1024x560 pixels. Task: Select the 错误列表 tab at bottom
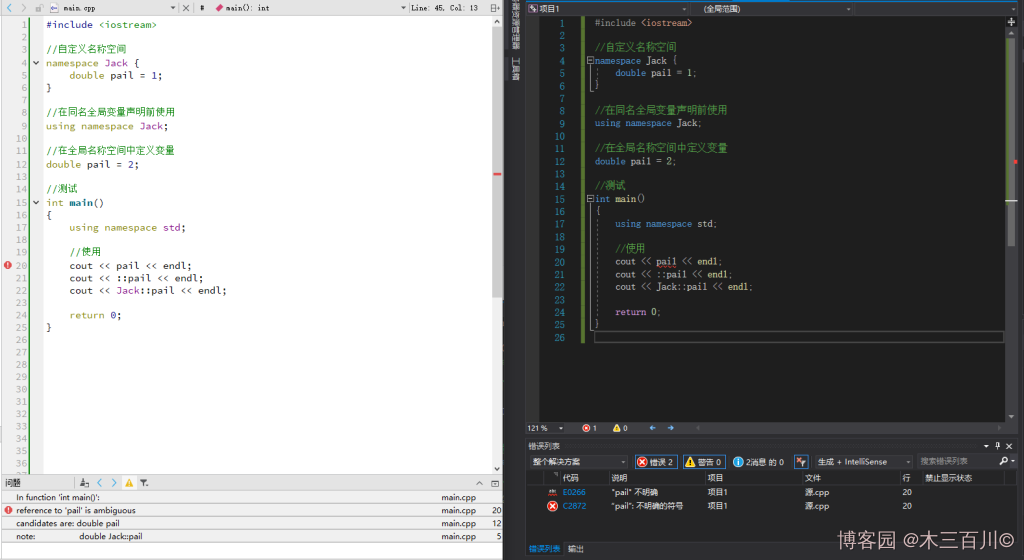[544, 549]
